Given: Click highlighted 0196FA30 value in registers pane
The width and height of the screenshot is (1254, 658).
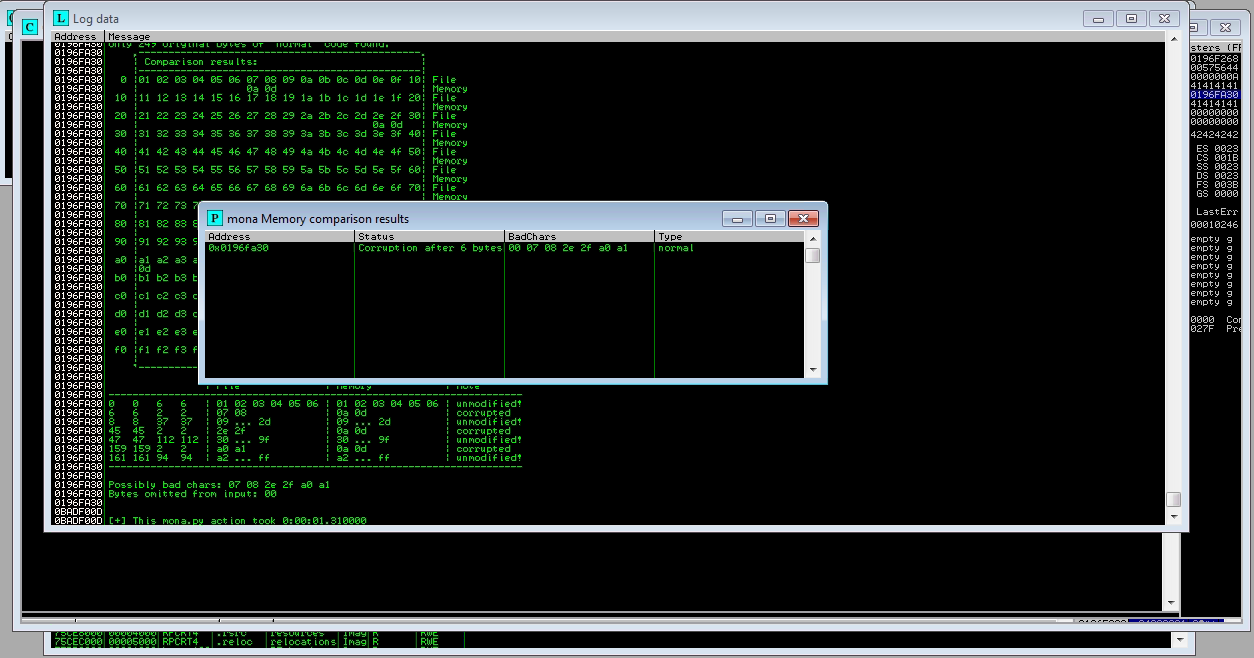Looking at the screenshot, I should 1215,95.
